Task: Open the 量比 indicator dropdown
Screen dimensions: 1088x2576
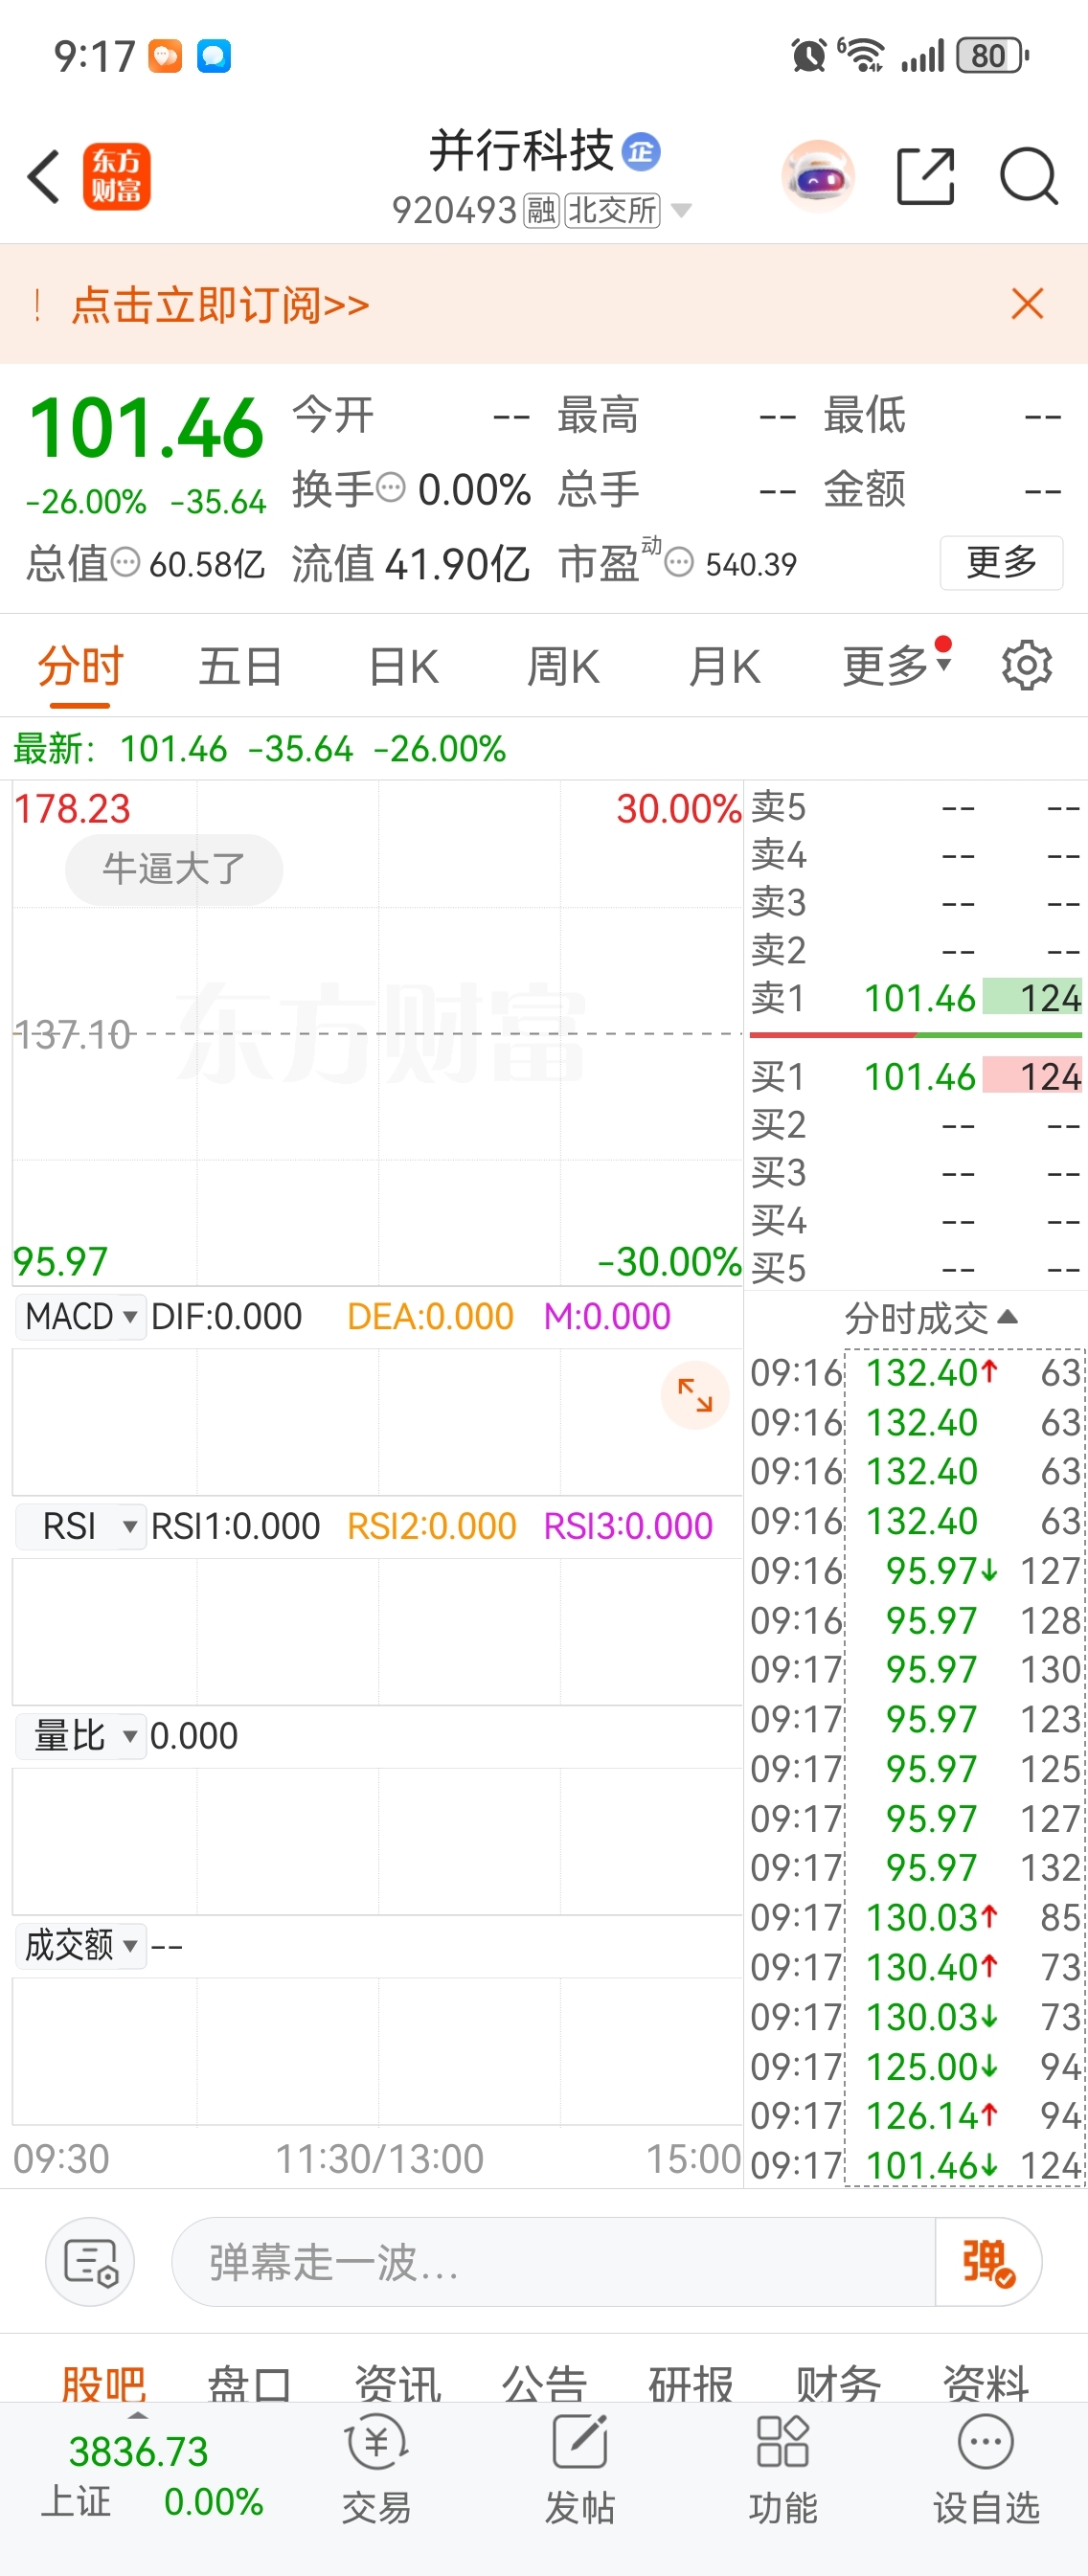Action: pyautogui.click(x=81, y=1736)
